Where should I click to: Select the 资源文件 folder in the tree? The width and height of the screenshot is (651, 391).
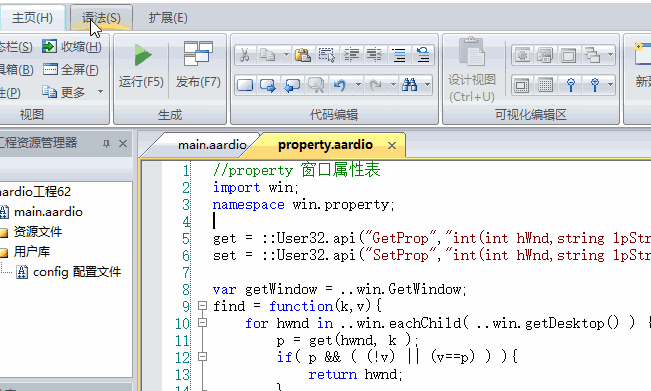[38, 231]
